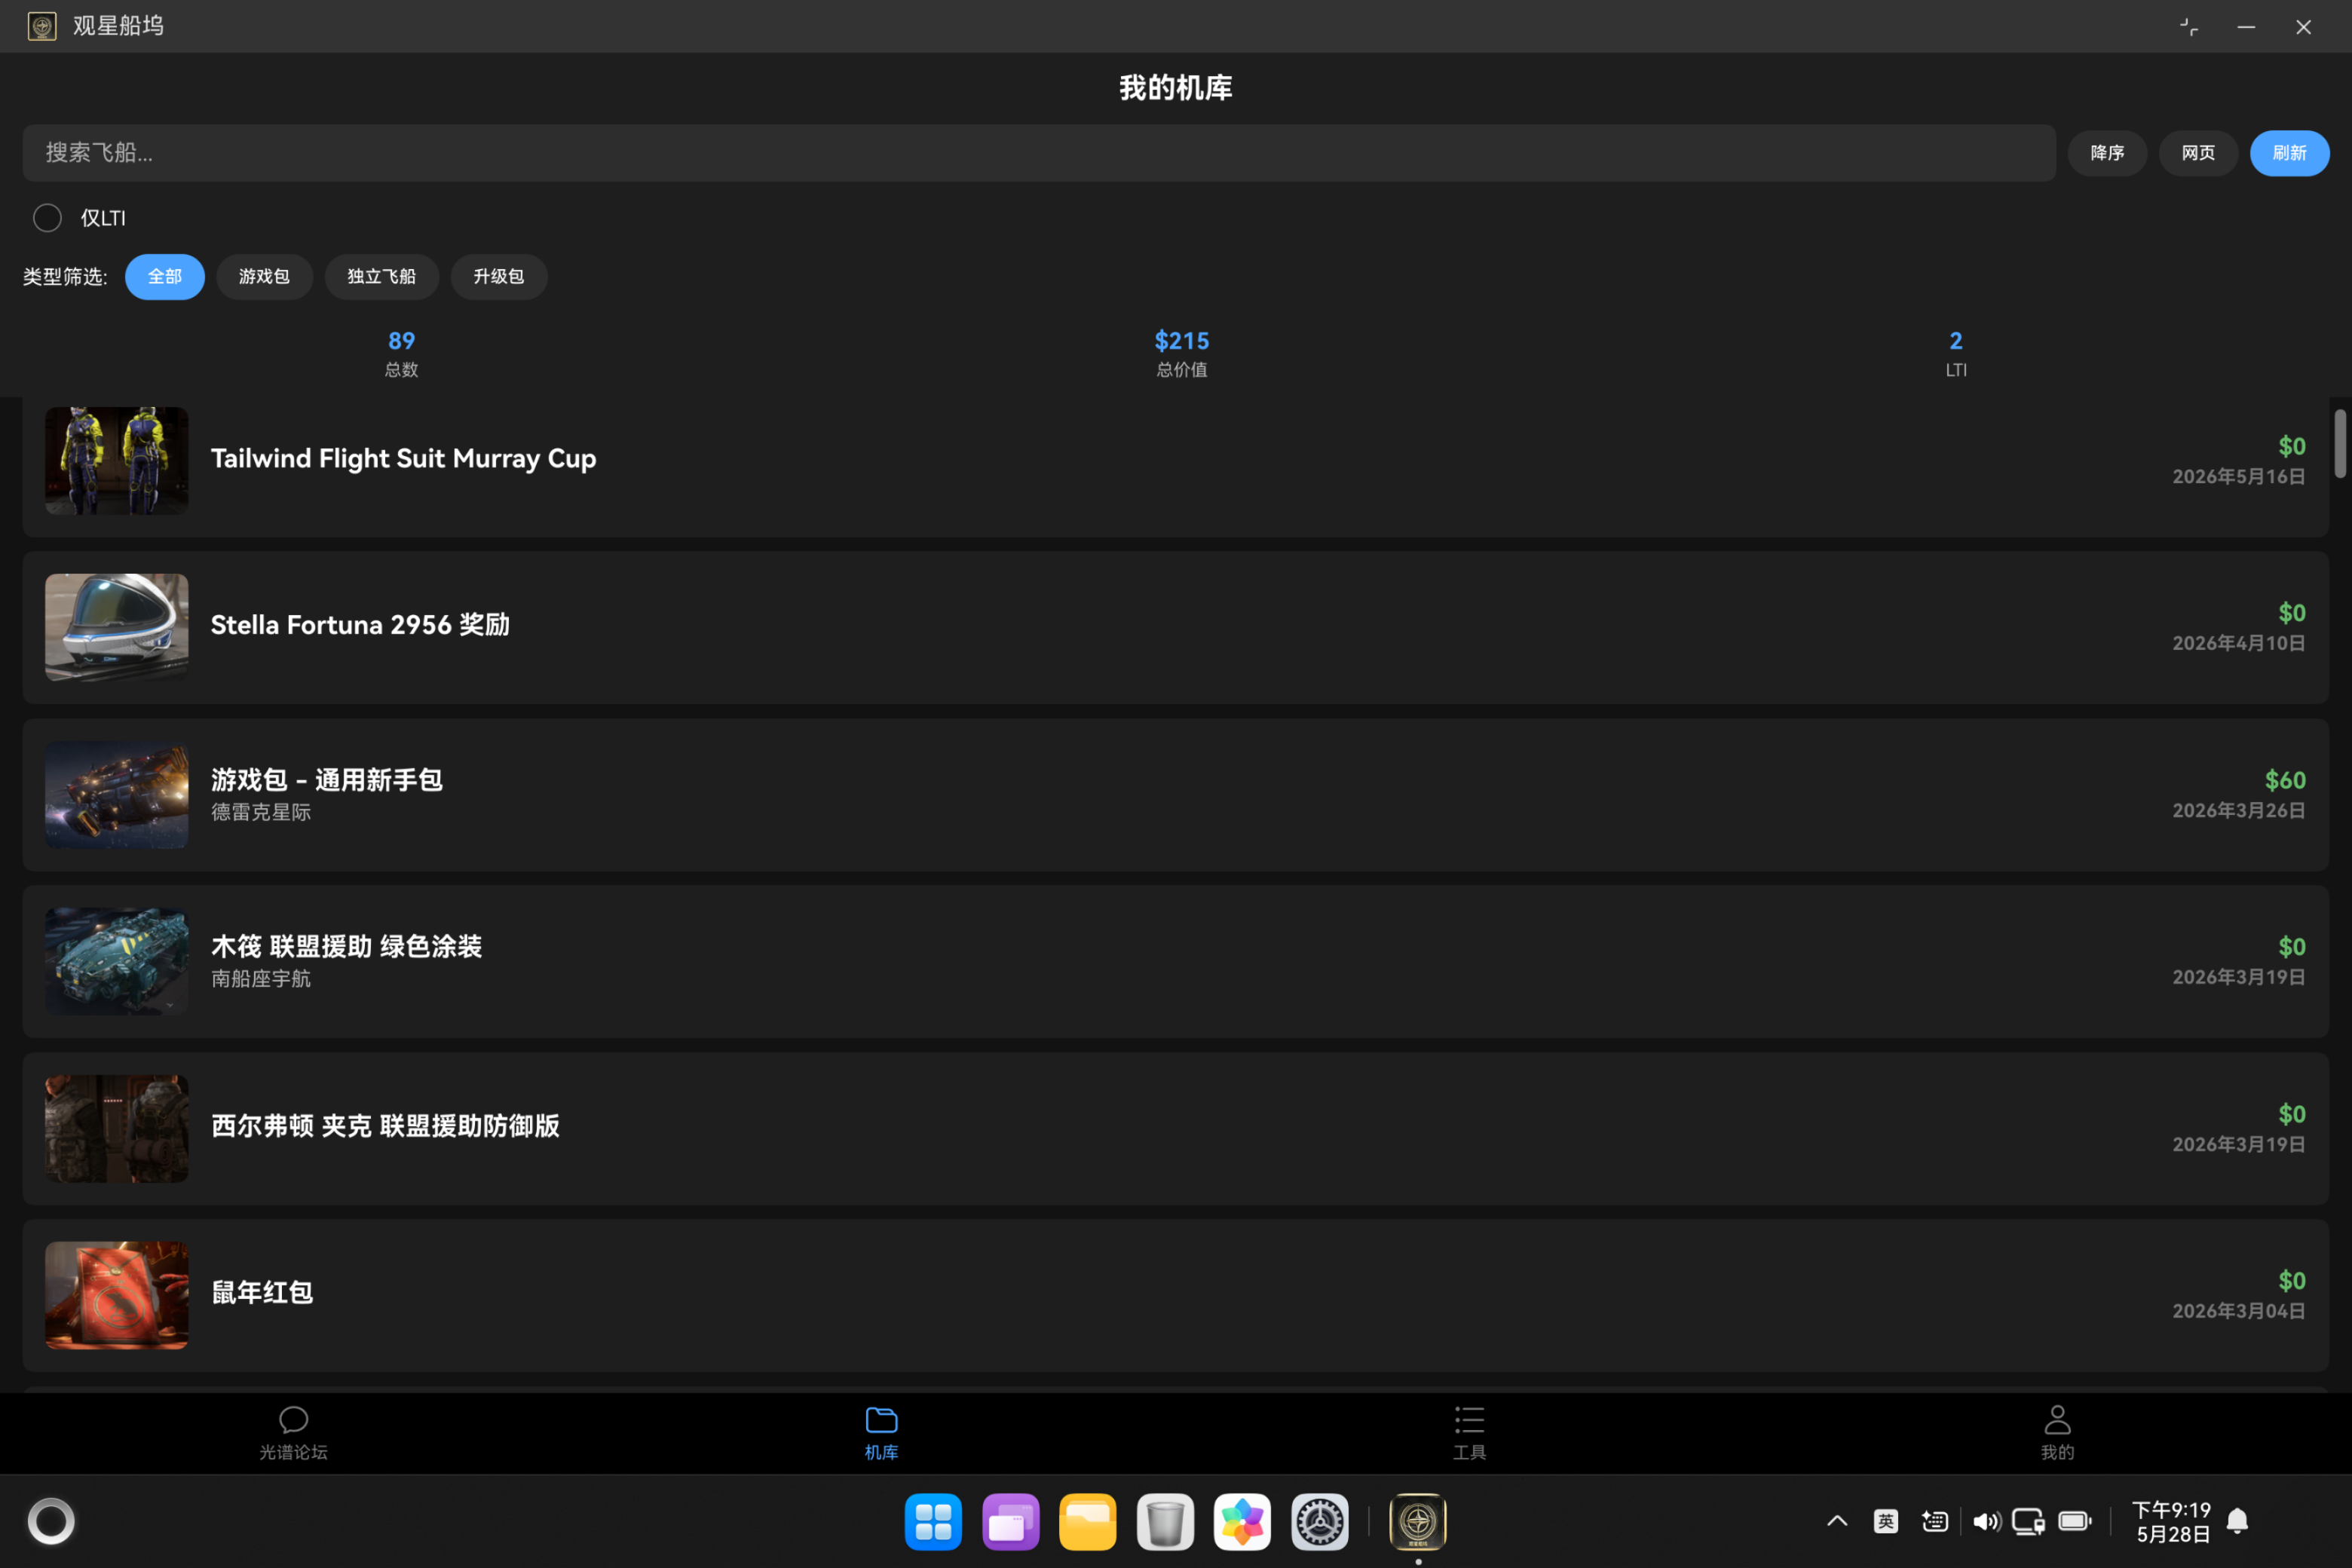
Task: Click the $215 总价值 total value
Action: coord(1182,354)
